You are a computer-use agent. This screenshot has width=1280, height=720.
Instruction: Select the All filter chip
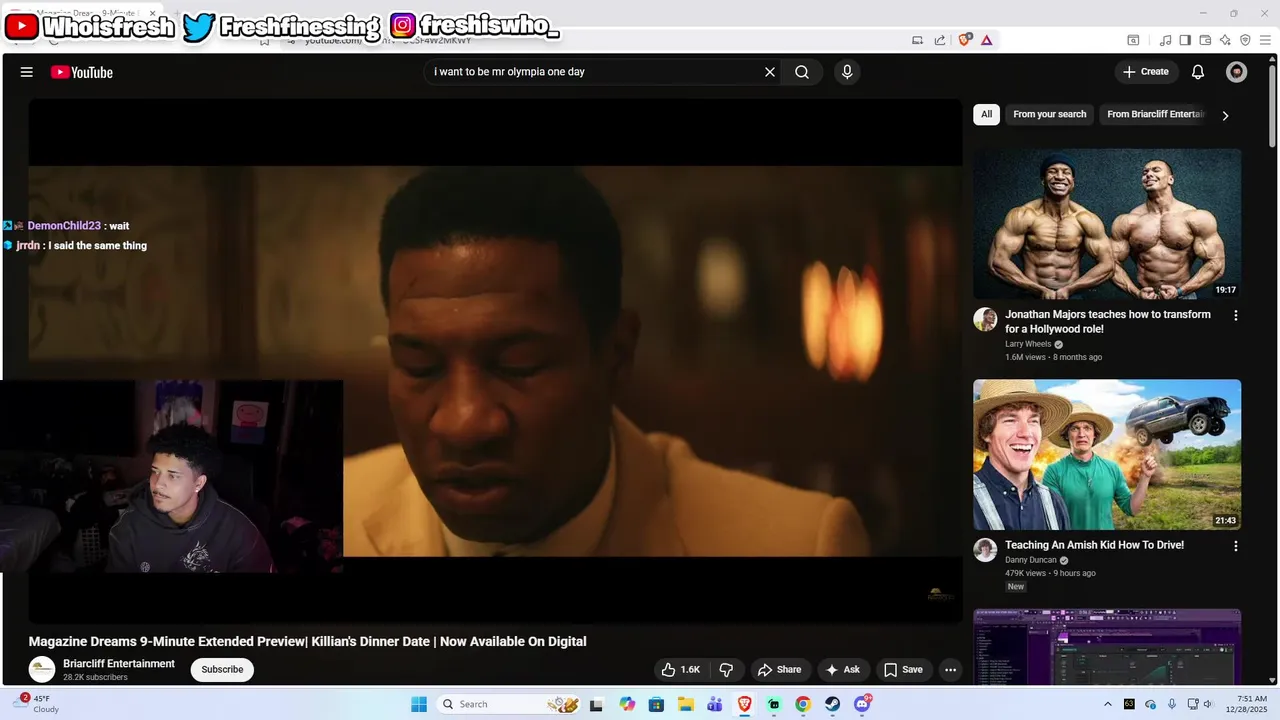coord(986,114)
